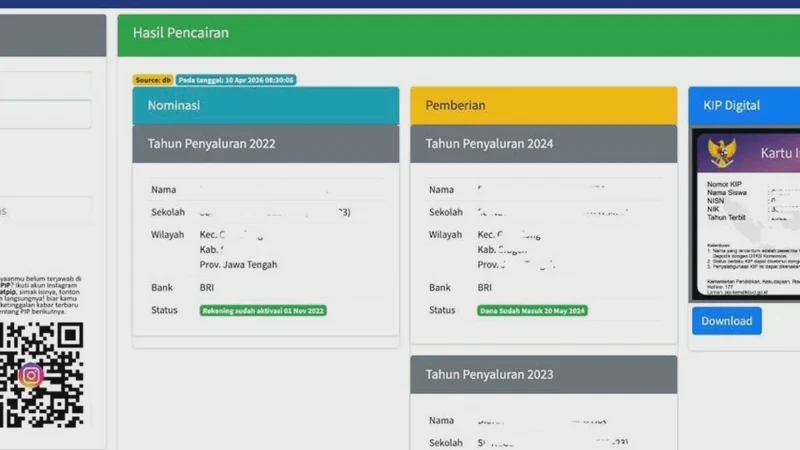Click the QR code image
The width and height of the screenshot is (800, 450).
coord(42,375)
